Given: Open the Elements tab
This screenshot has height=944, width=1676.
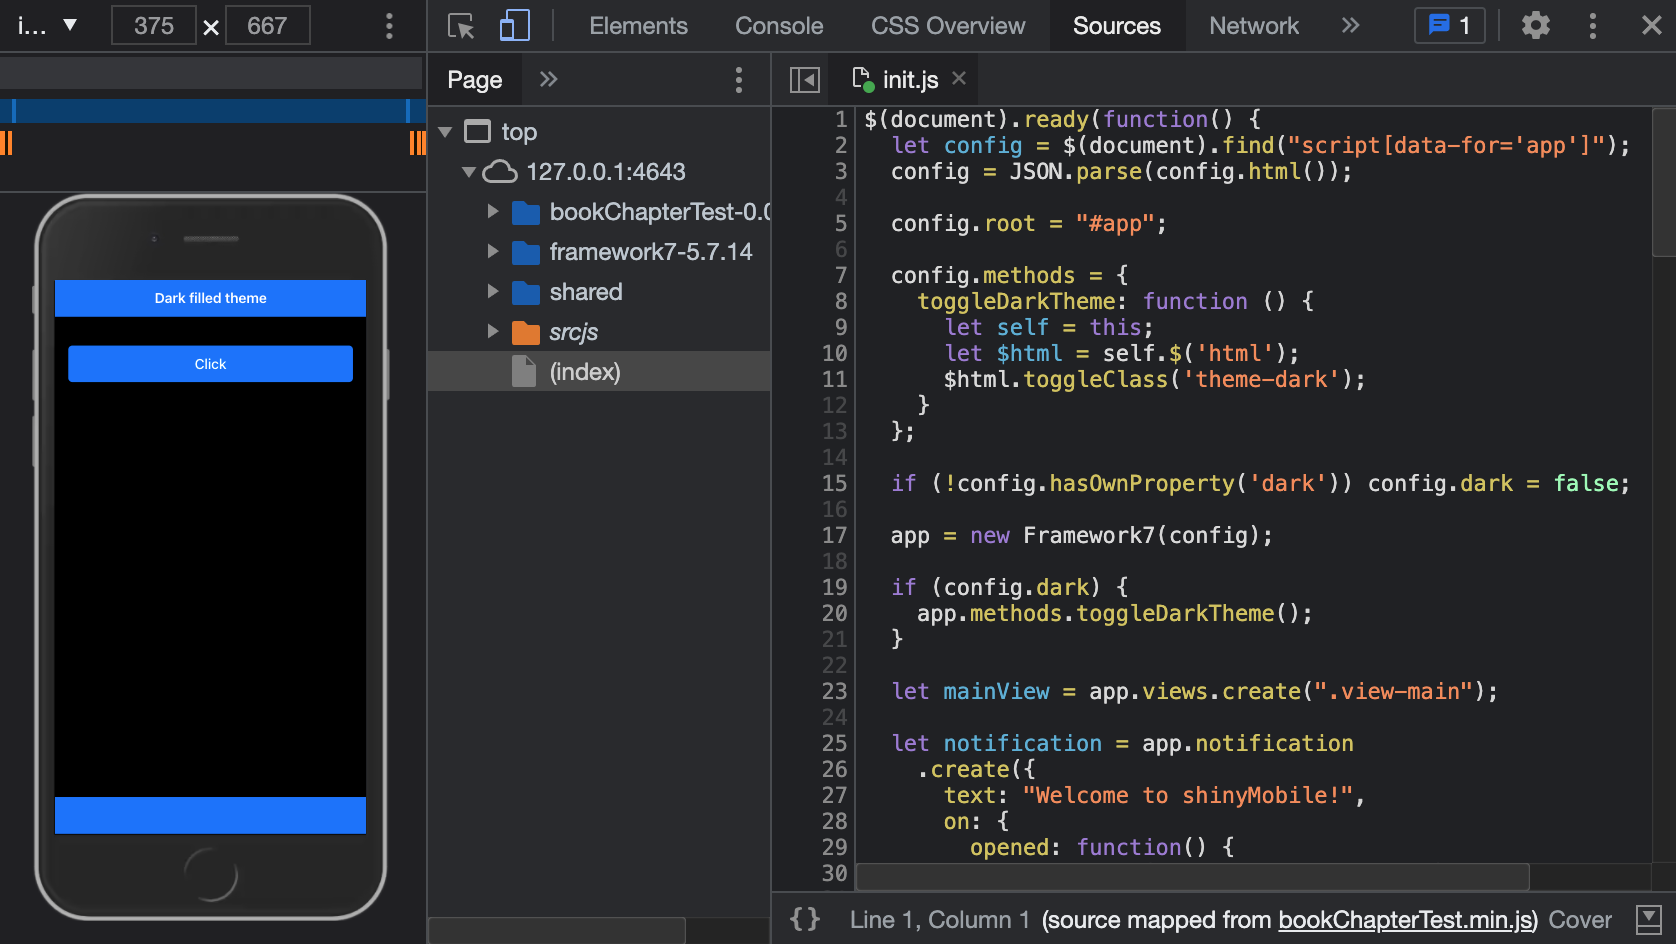Looking at the screenshot, I should click(x=638, y=26).
